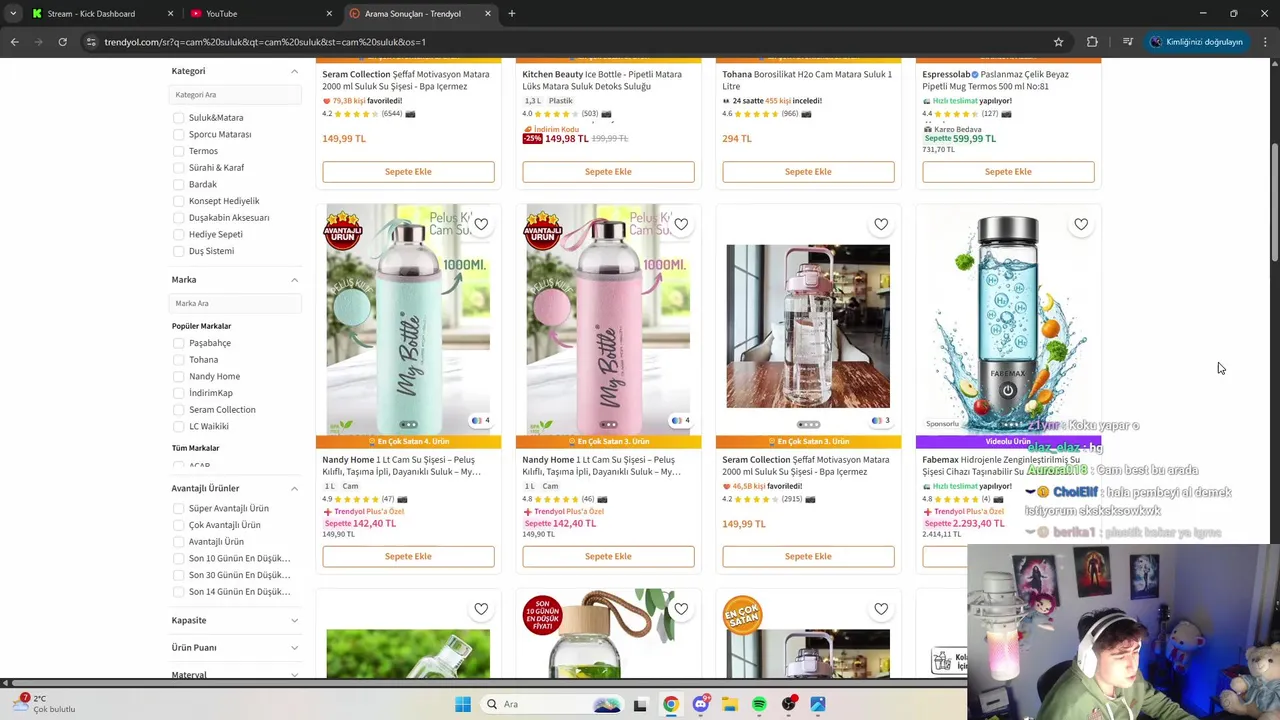
Task: Tick the Sürahi & Karaf checkbox
Action: coord(178,168)
